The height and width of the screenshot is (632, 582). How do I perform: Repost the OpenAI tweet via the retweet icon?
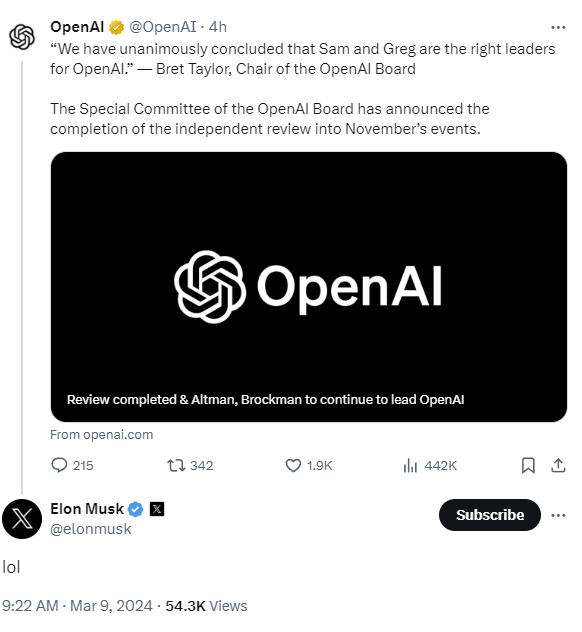176,466
